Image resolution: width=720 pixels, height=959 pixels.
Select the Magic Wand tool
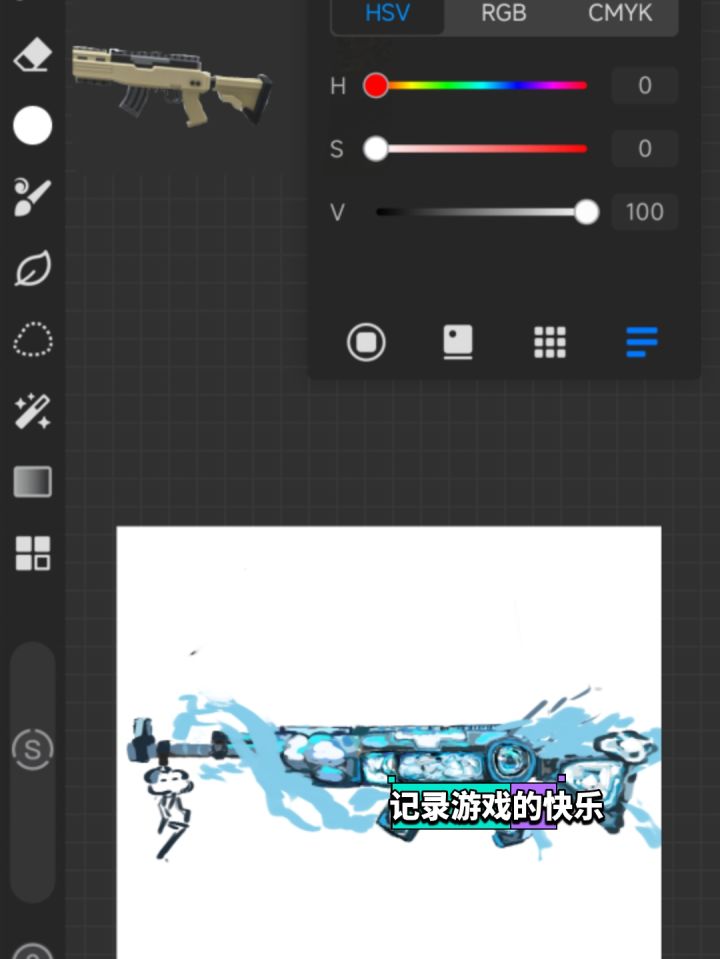[32, 410]
